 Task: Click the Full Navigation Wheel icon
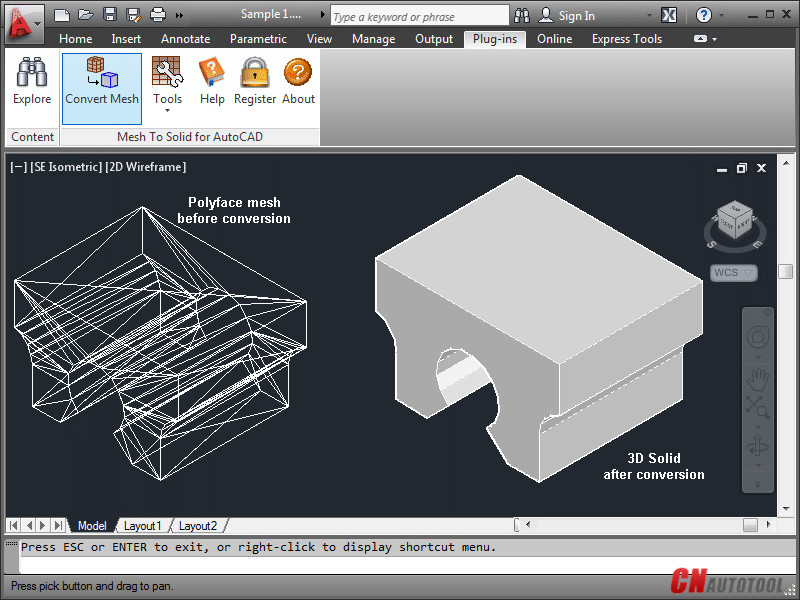pyautogui.click(x=758, y=337)
